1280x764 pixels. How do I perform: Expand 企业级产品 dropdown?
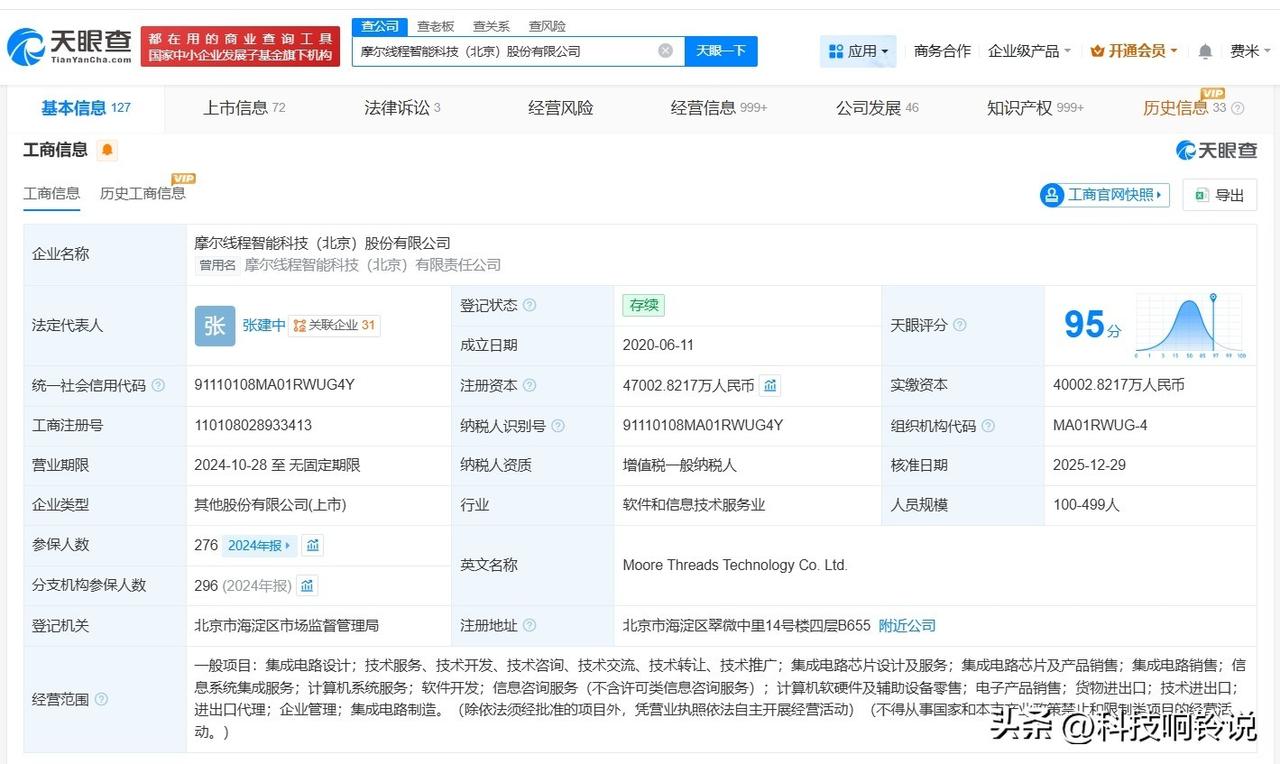click(1029, 51)
